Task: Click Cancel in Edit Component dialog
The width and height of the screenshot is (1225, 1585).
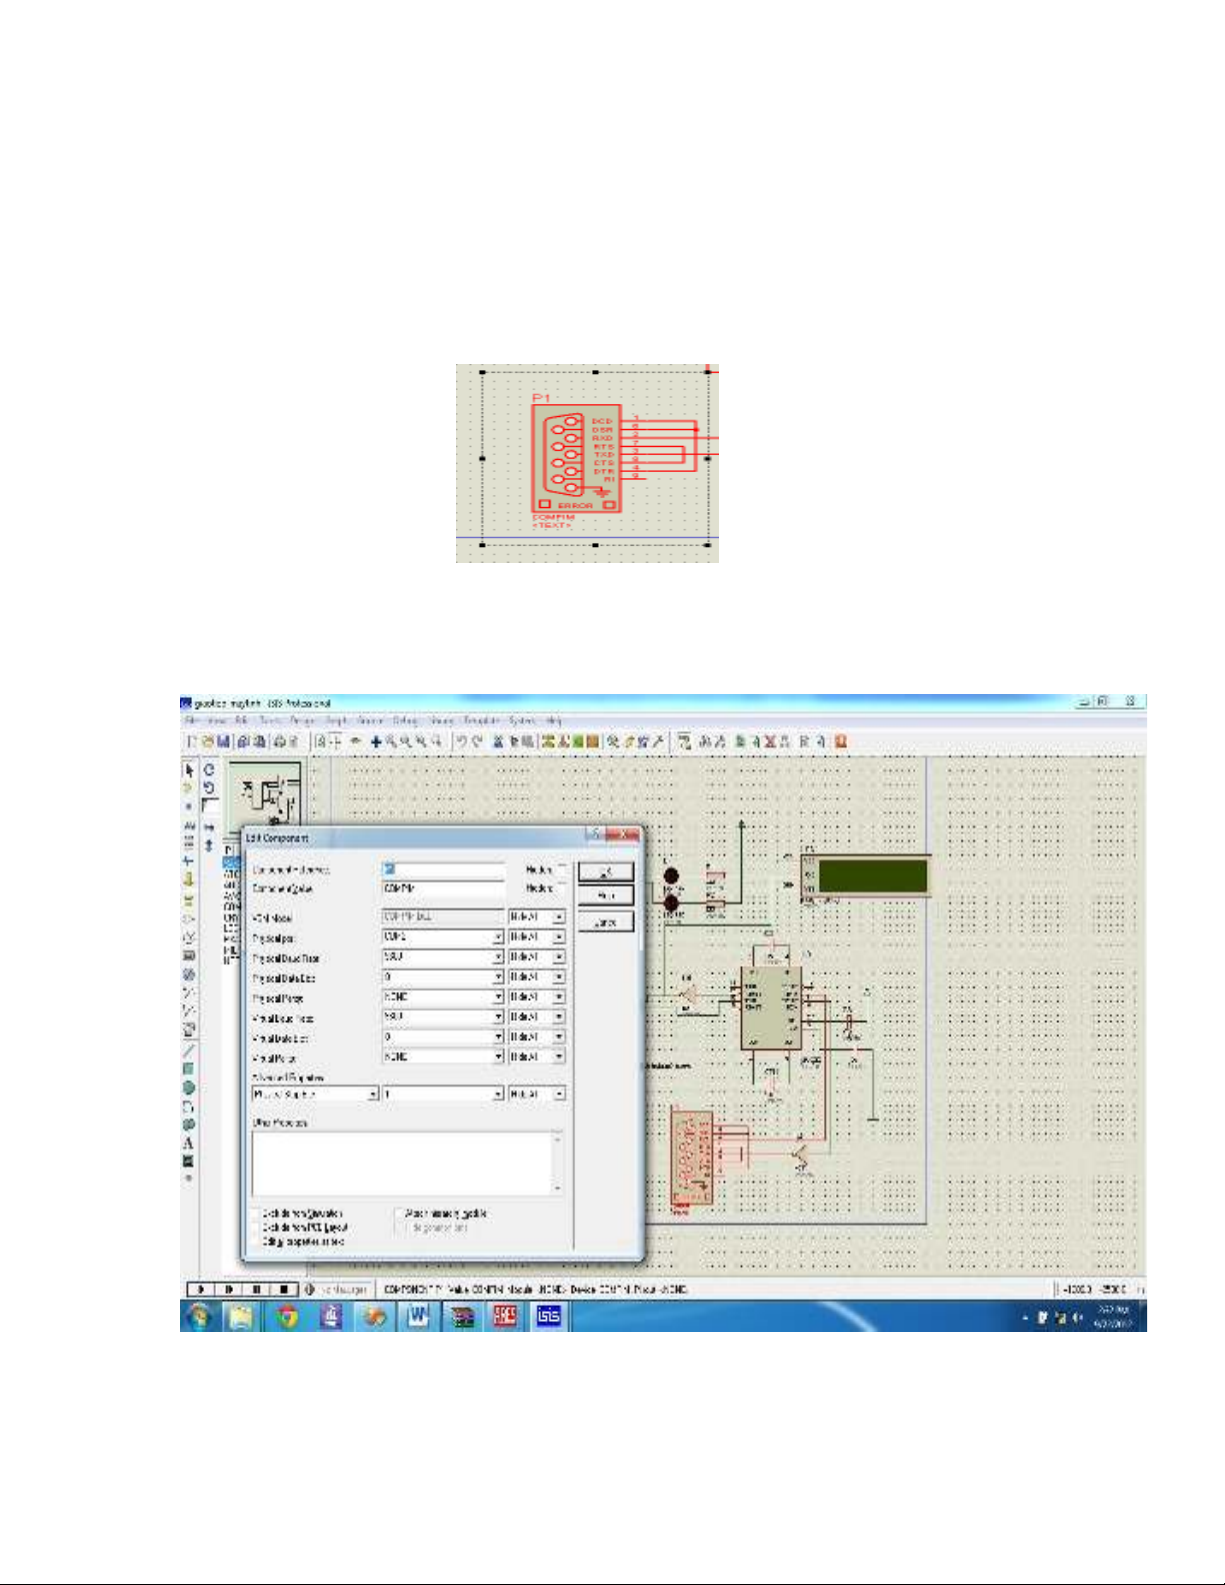Action: (x=606, y=922)
